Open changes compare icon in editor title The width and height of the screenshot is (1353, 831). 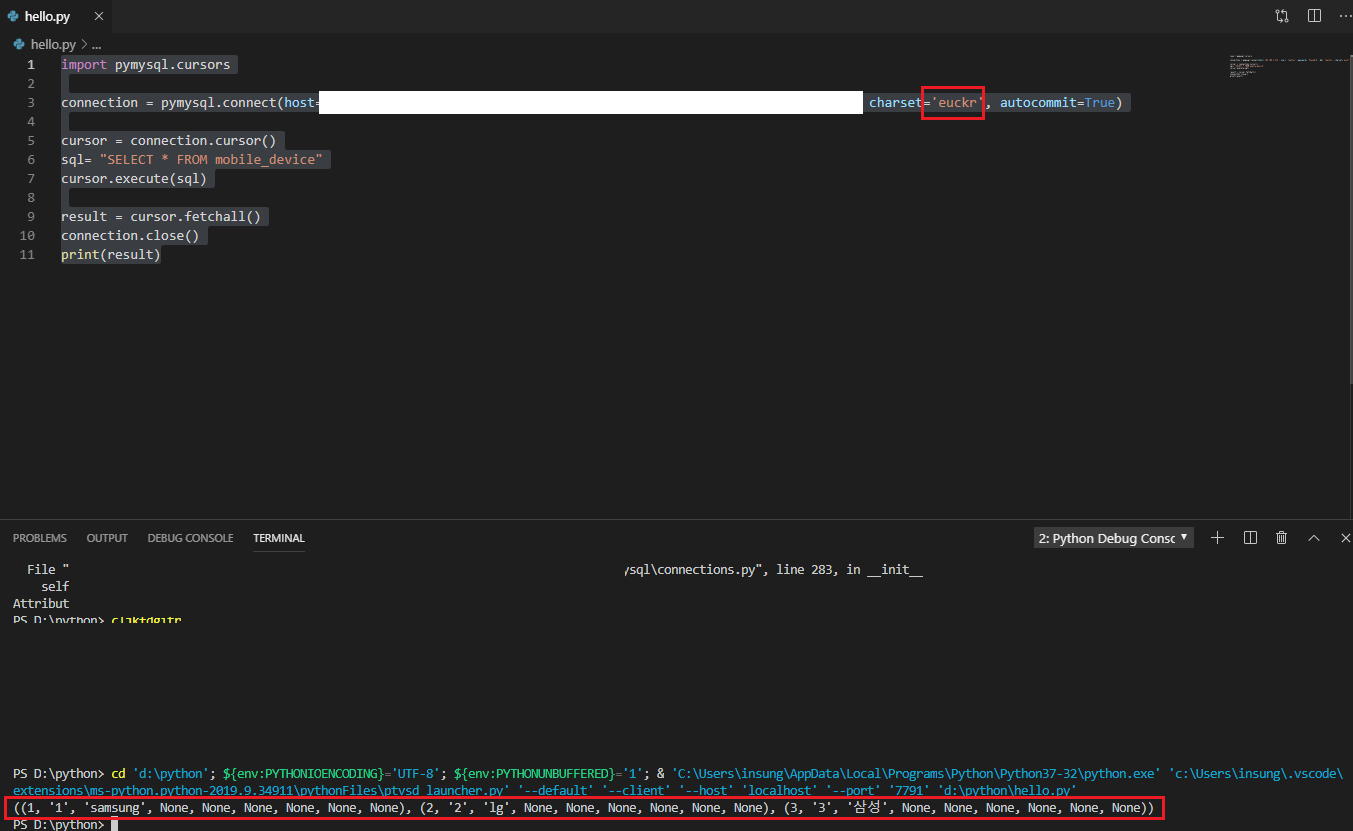[x=1282, y=16]
